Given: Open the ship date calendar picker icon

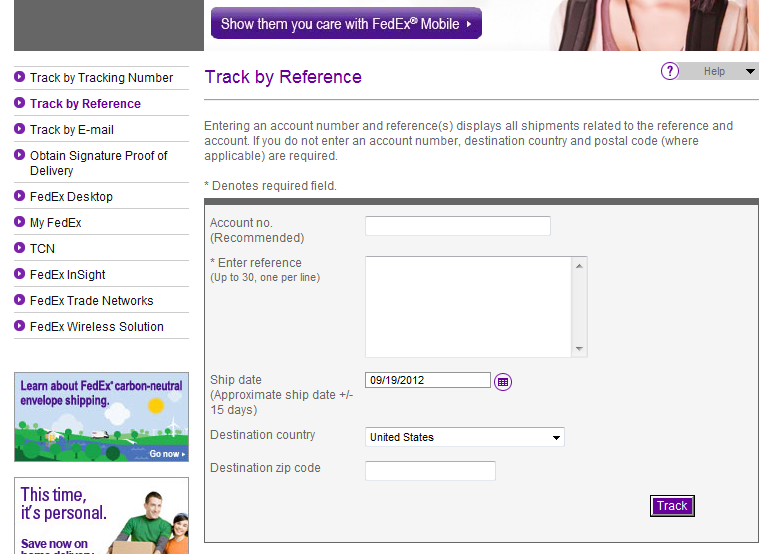Looking at the screenshot, I should click(x=503, y=382).
